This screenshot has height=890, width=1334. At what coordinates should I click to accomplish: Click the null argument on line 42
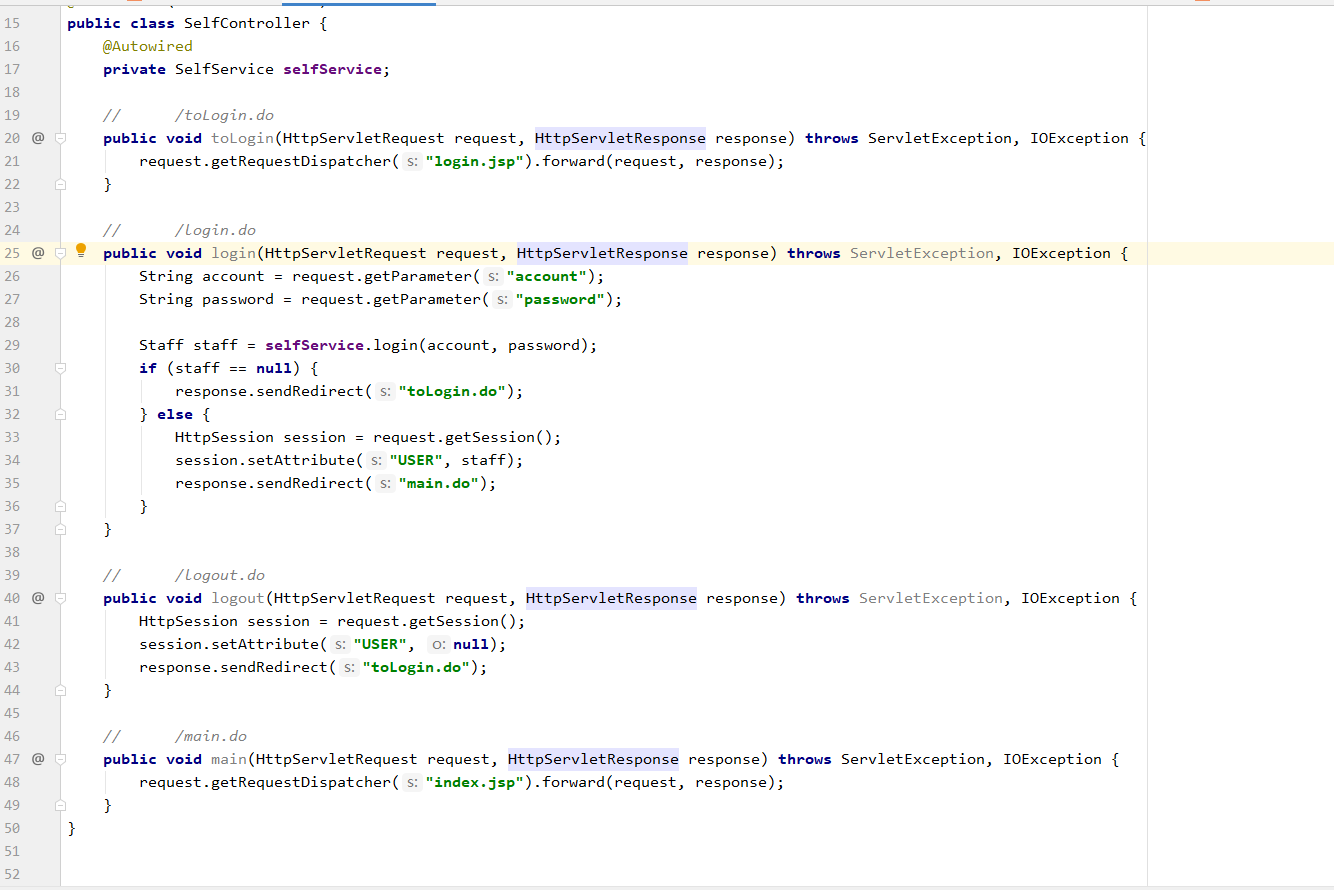(x=469, y=644)
